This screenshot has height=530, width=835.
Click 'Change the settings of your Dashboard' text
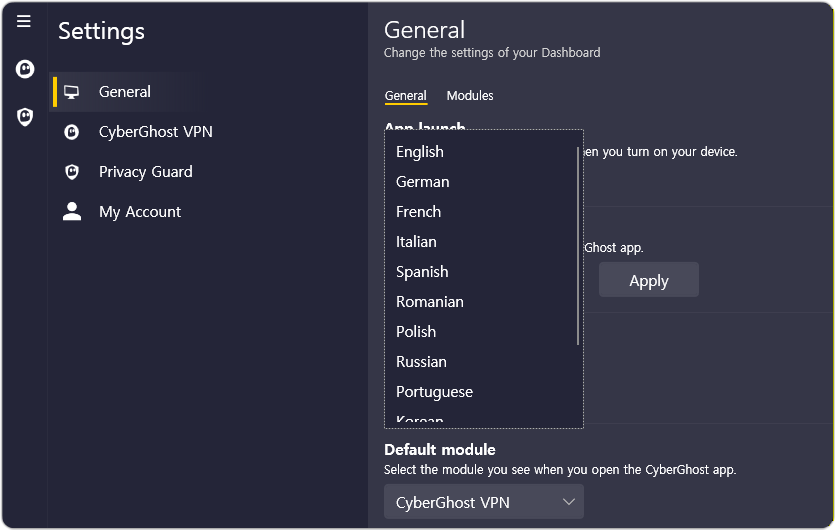[x=492, y=53]
